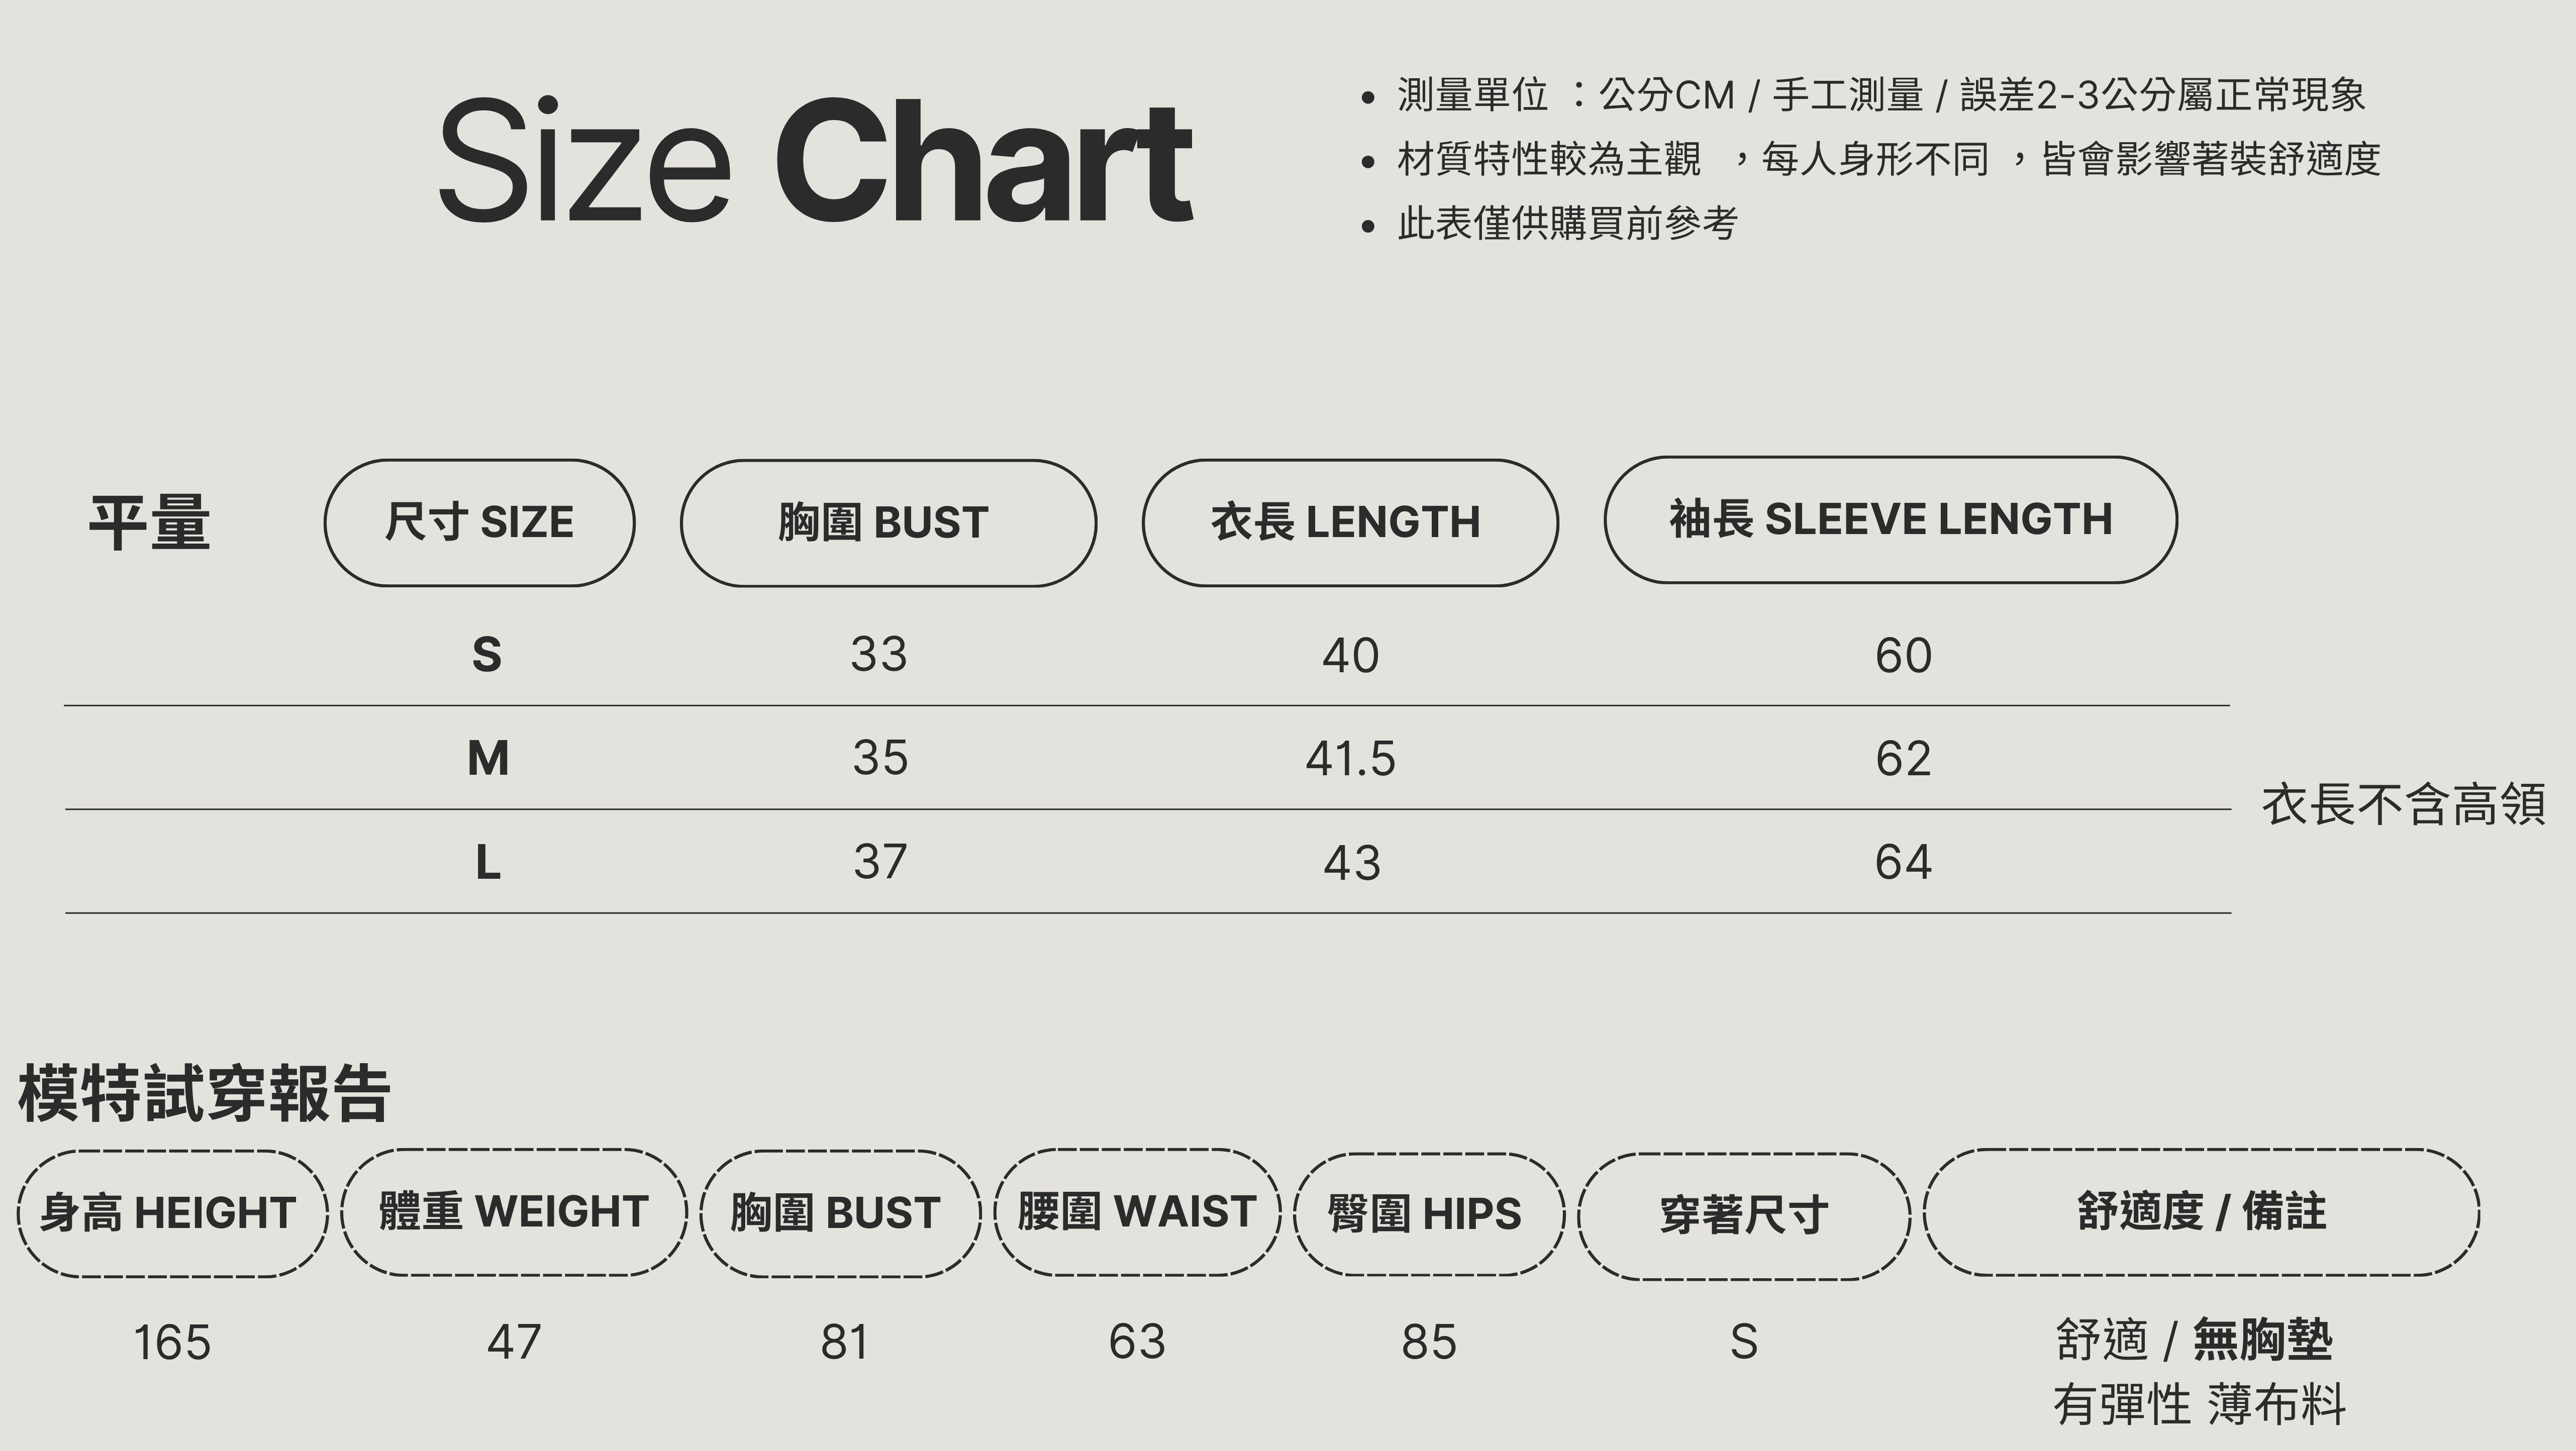
Task: Click the bust value 33
Action: 879,655
